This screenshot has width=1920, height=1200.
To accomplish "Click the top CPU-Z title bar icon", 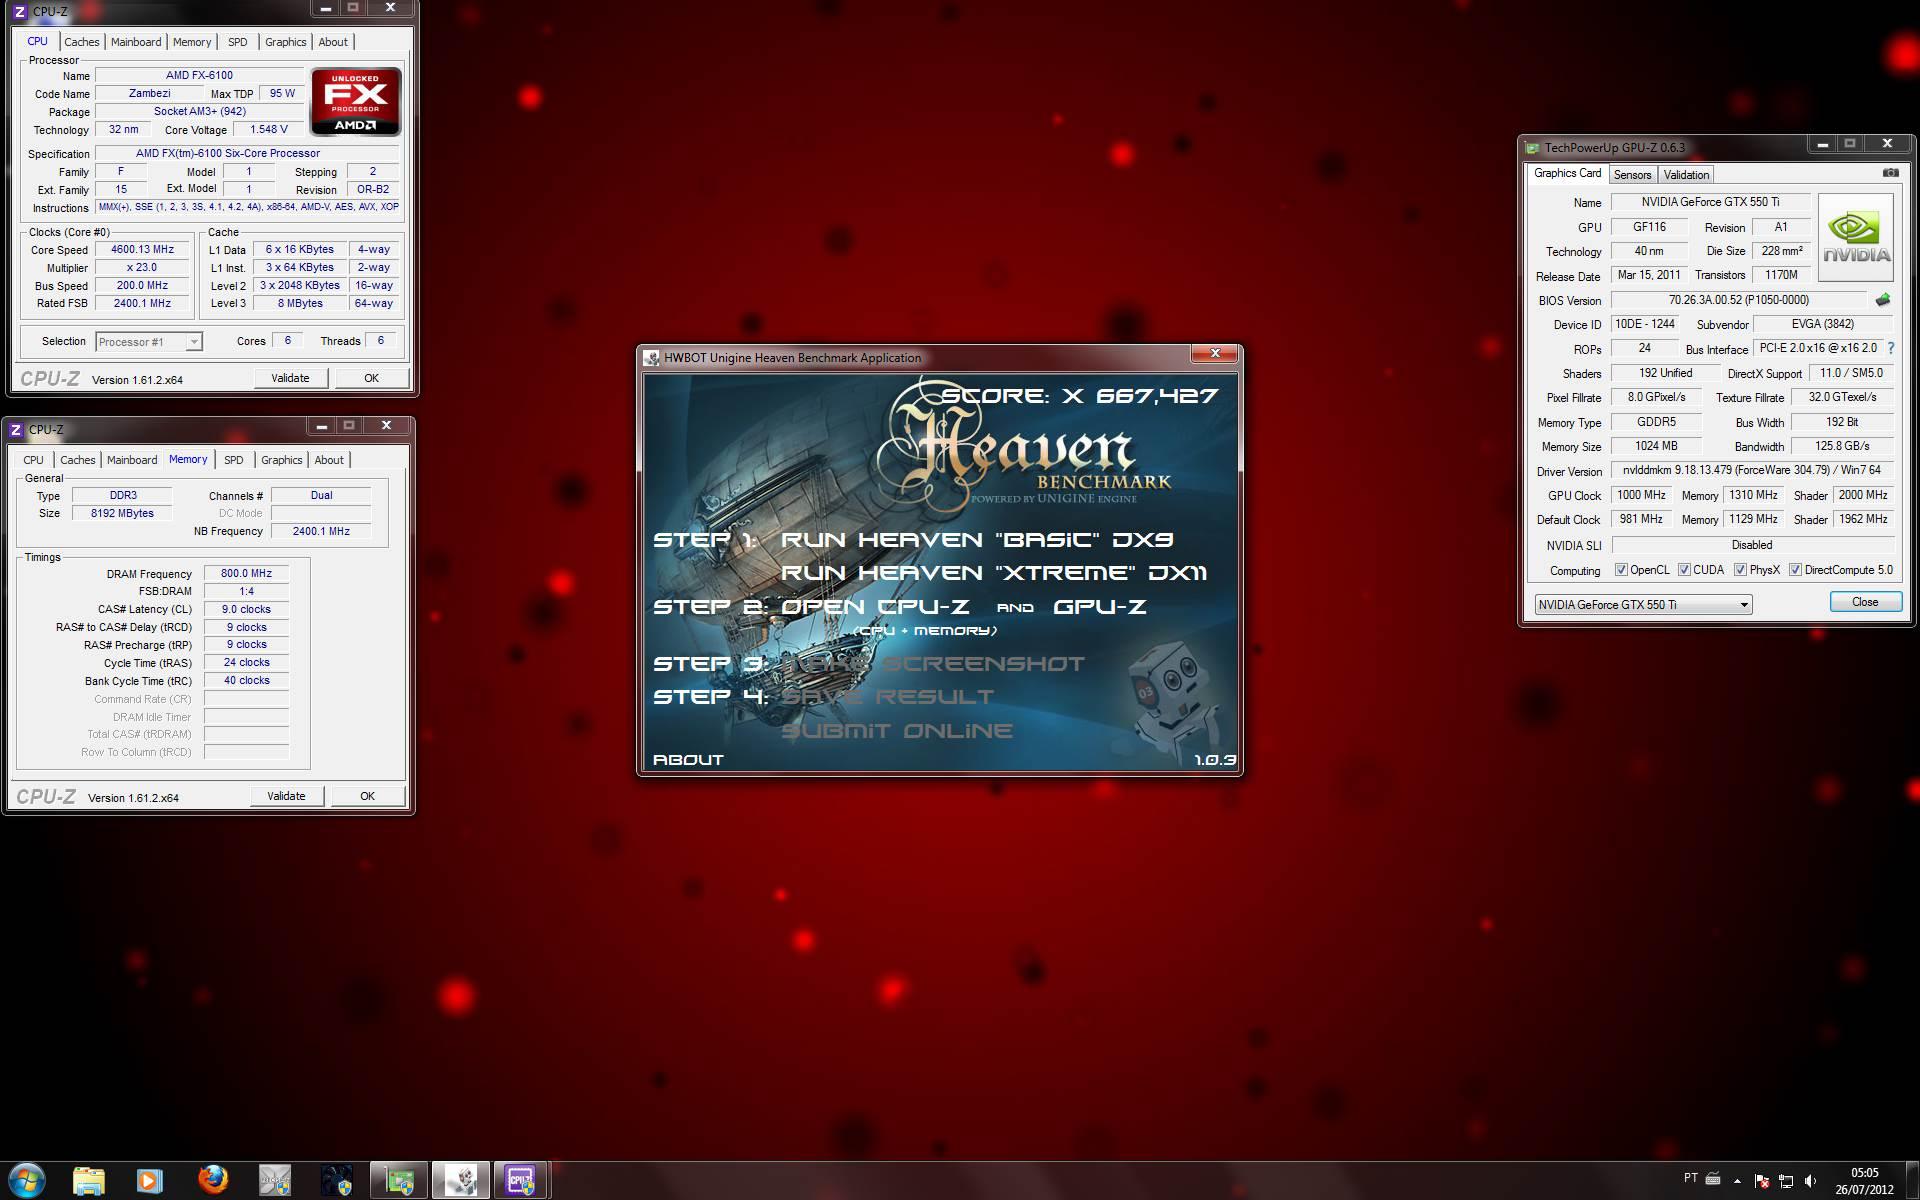I will tap(19, 12).
